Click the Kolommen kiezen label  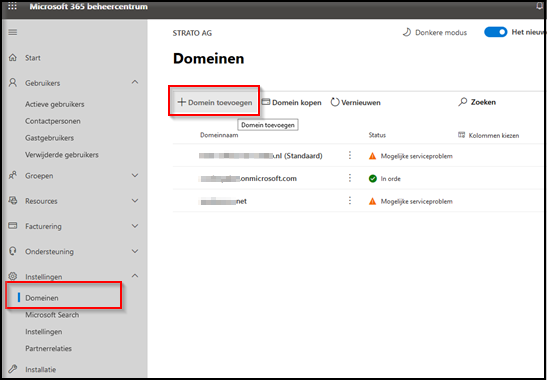click(494, 135)
